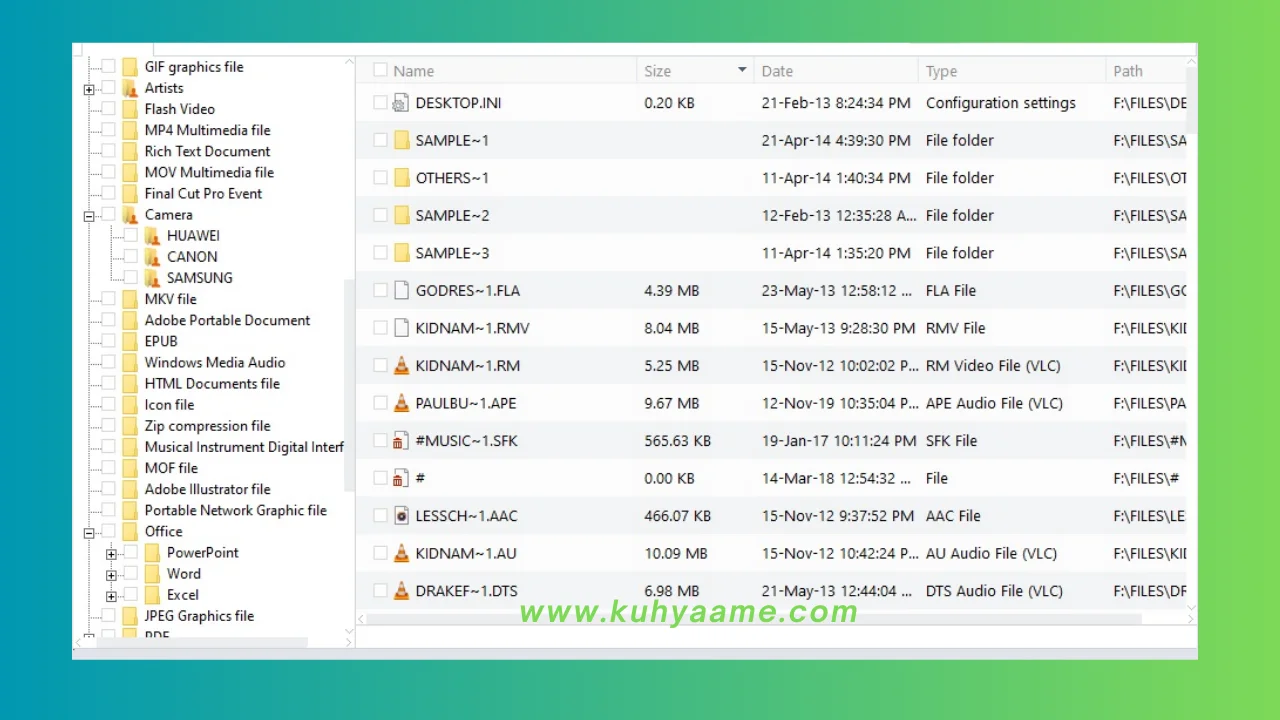Sort files by Size column header

(x=657, y=71)
